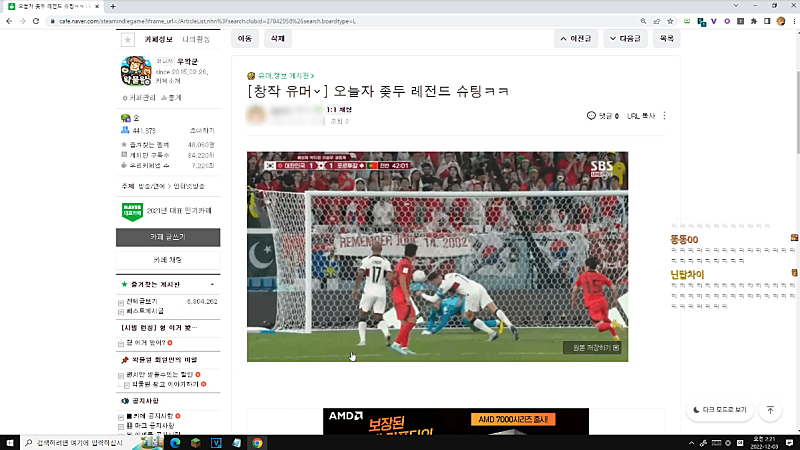Click the 목록 list button
The image size is (800, 450).
click(x=666, y=39)
